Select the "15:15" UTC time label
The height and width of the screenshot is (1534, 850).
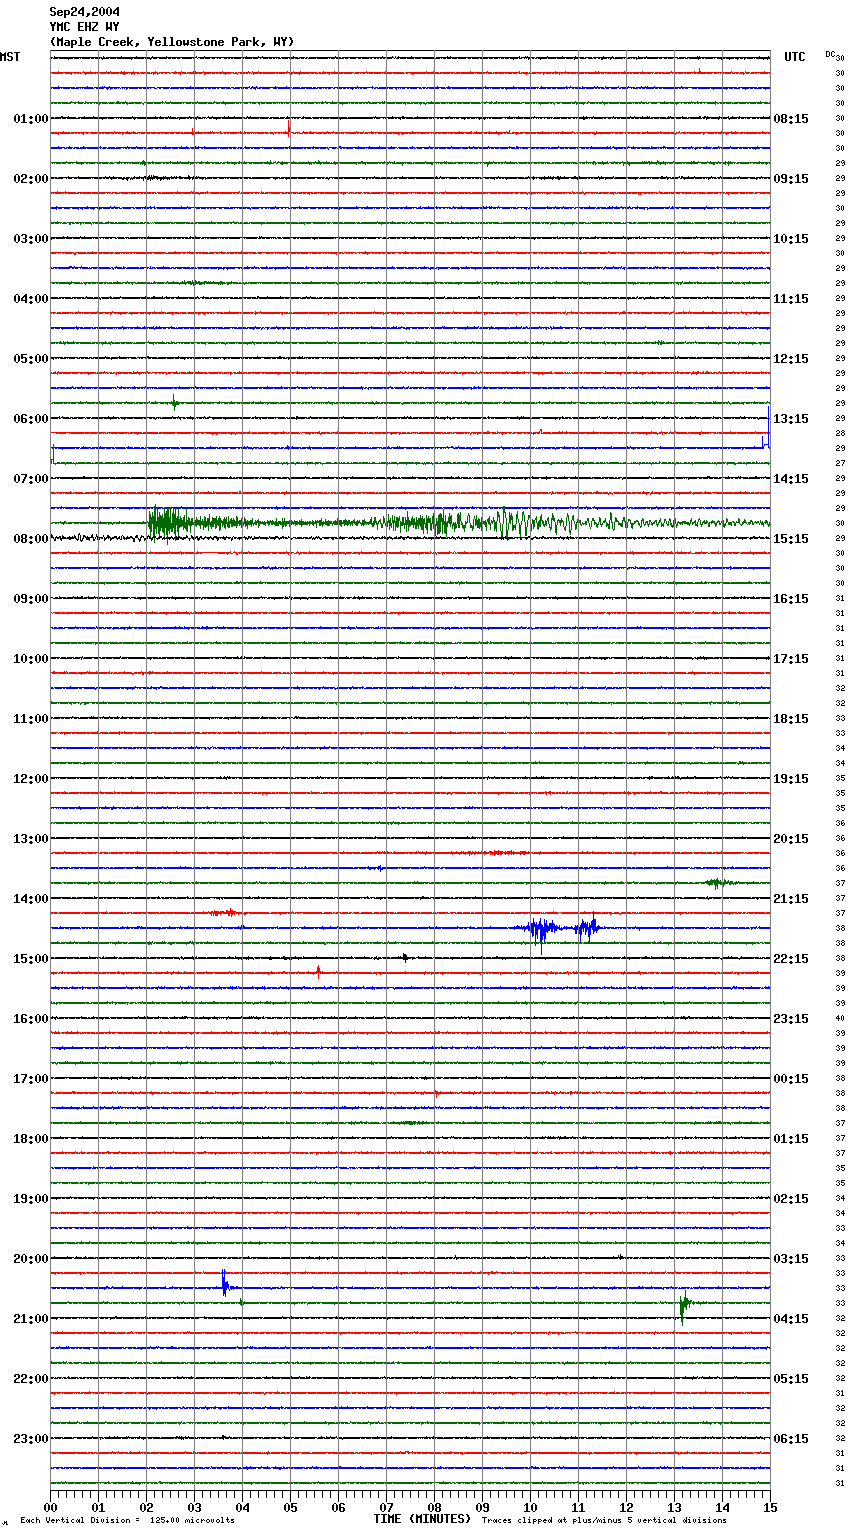tap(791, 539)
